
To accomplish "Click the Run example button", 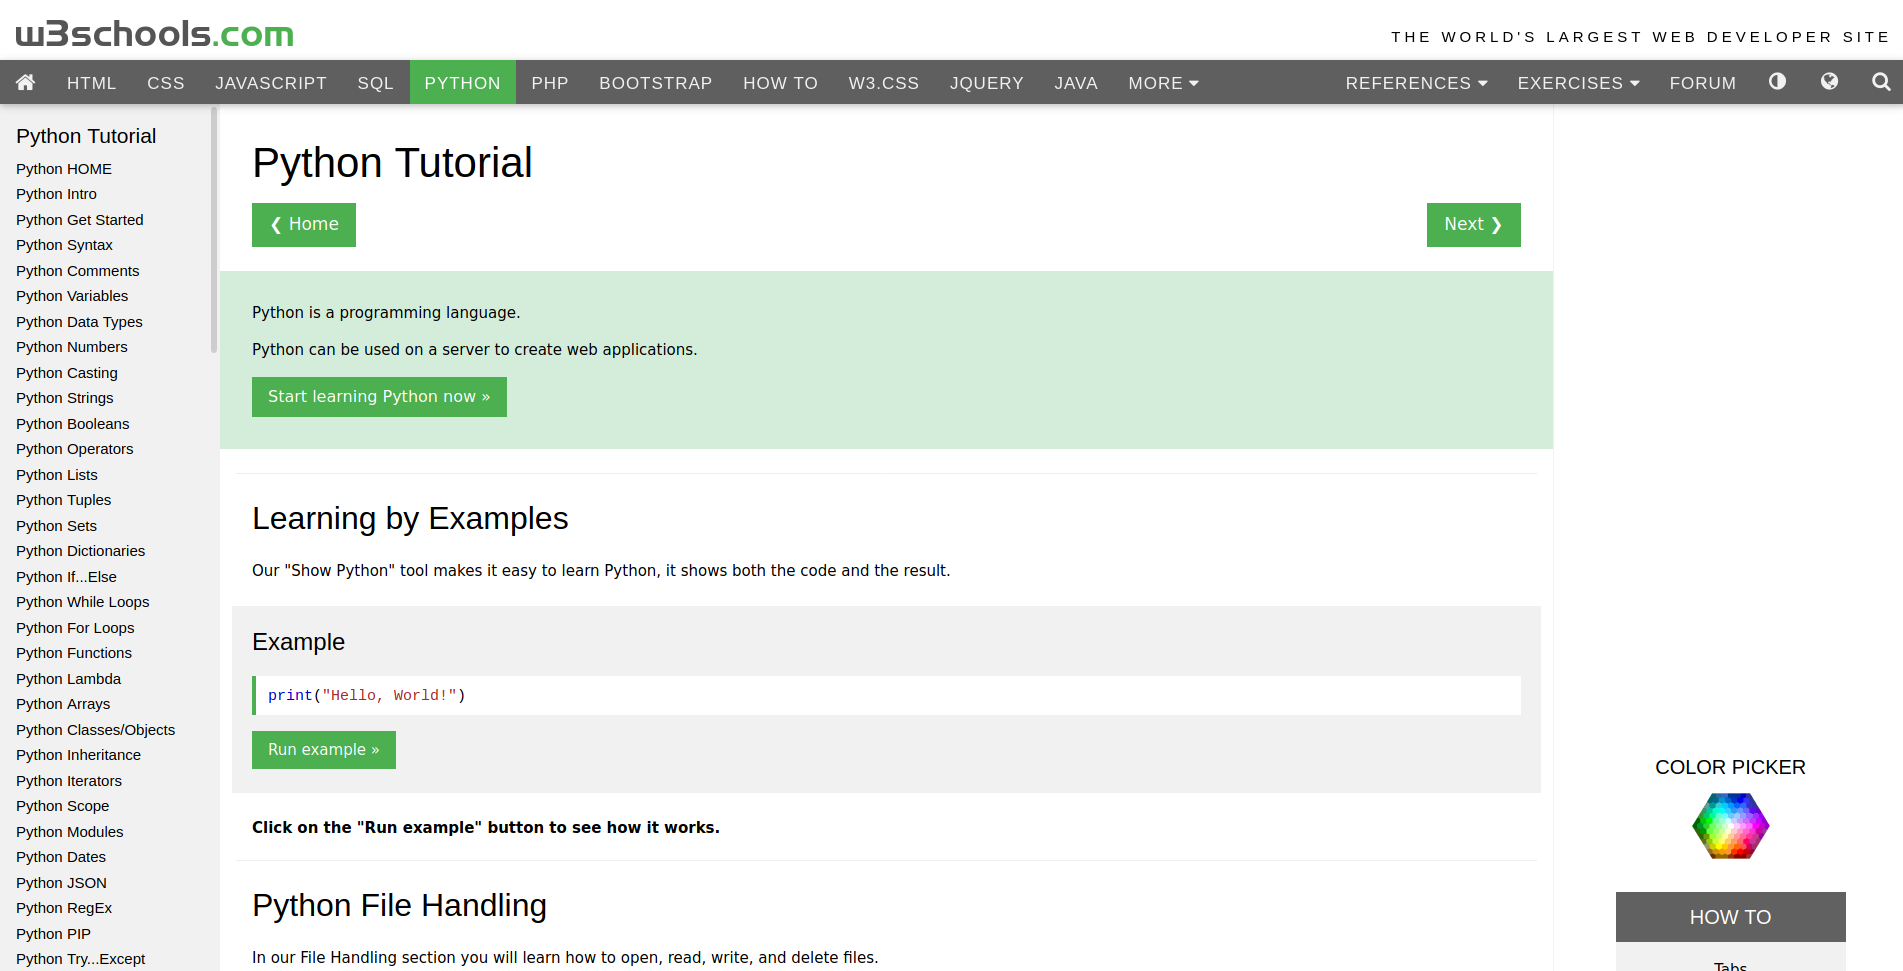I will click(324, 750).
